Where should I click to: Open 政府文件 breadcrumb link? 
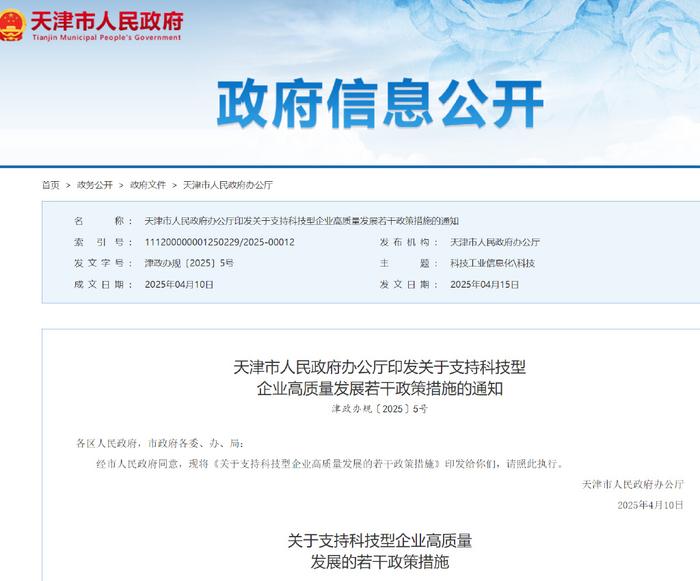click(x=148, y=185)
